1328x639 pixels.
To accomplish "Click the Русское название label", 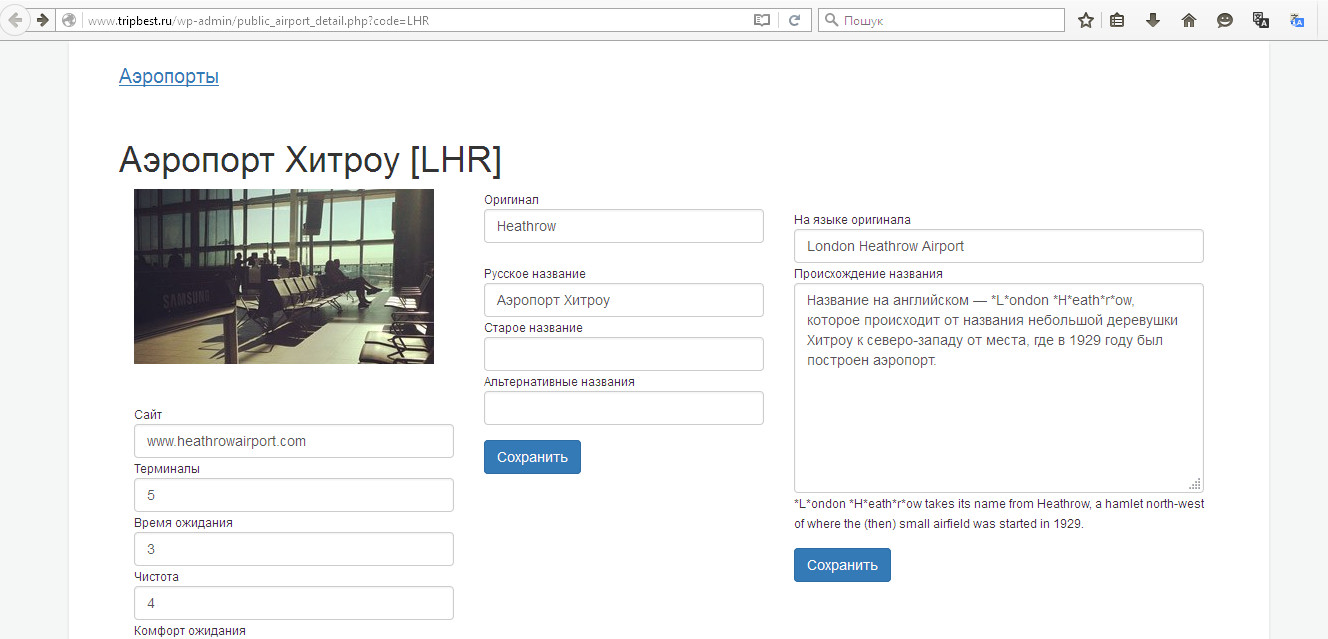I will [x=535, y=274].
